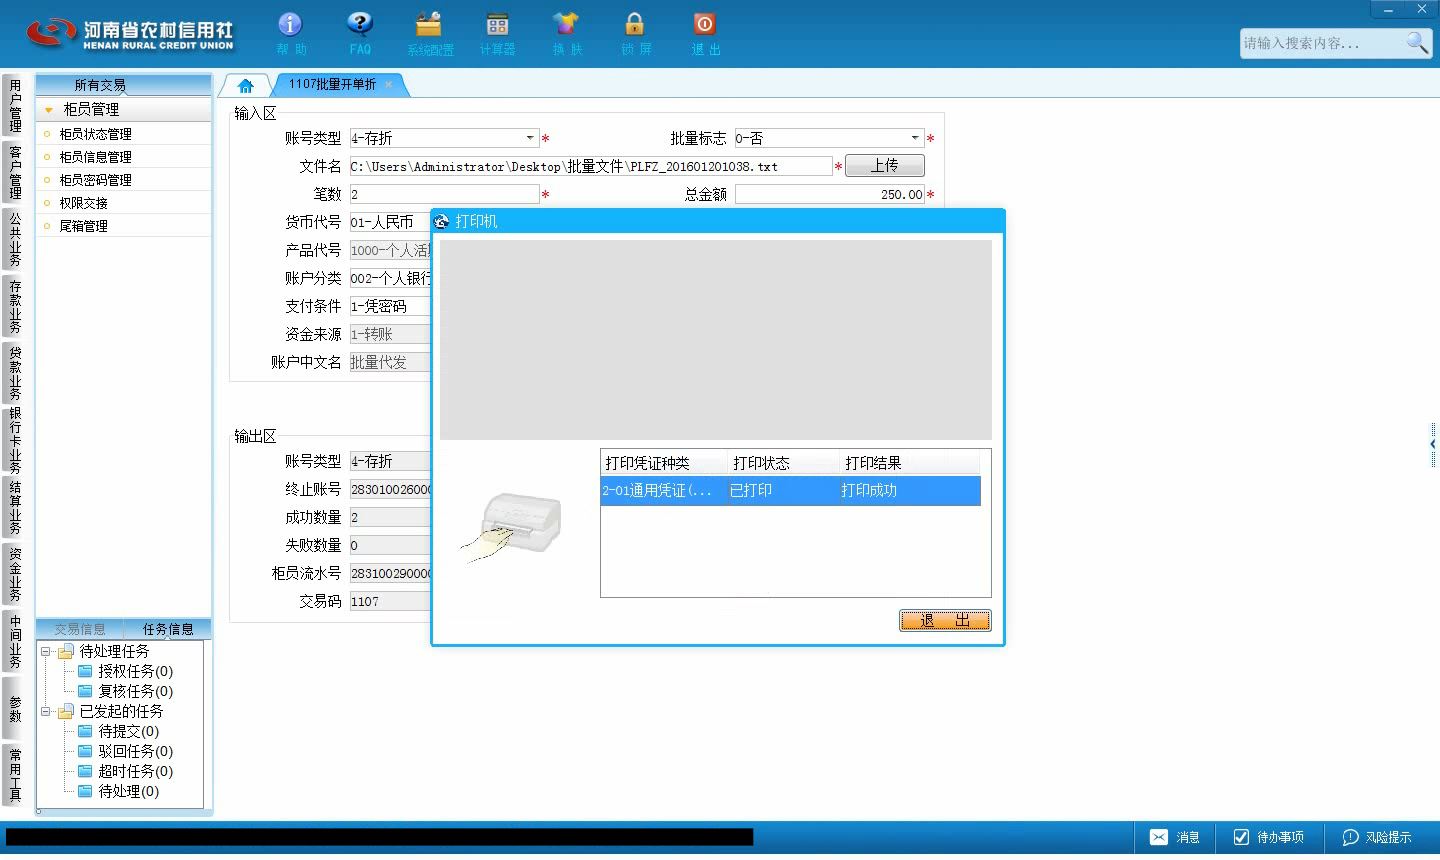Click 退出 button in printer dialog
The image size is (1440, 860).
tap(945, 621)
